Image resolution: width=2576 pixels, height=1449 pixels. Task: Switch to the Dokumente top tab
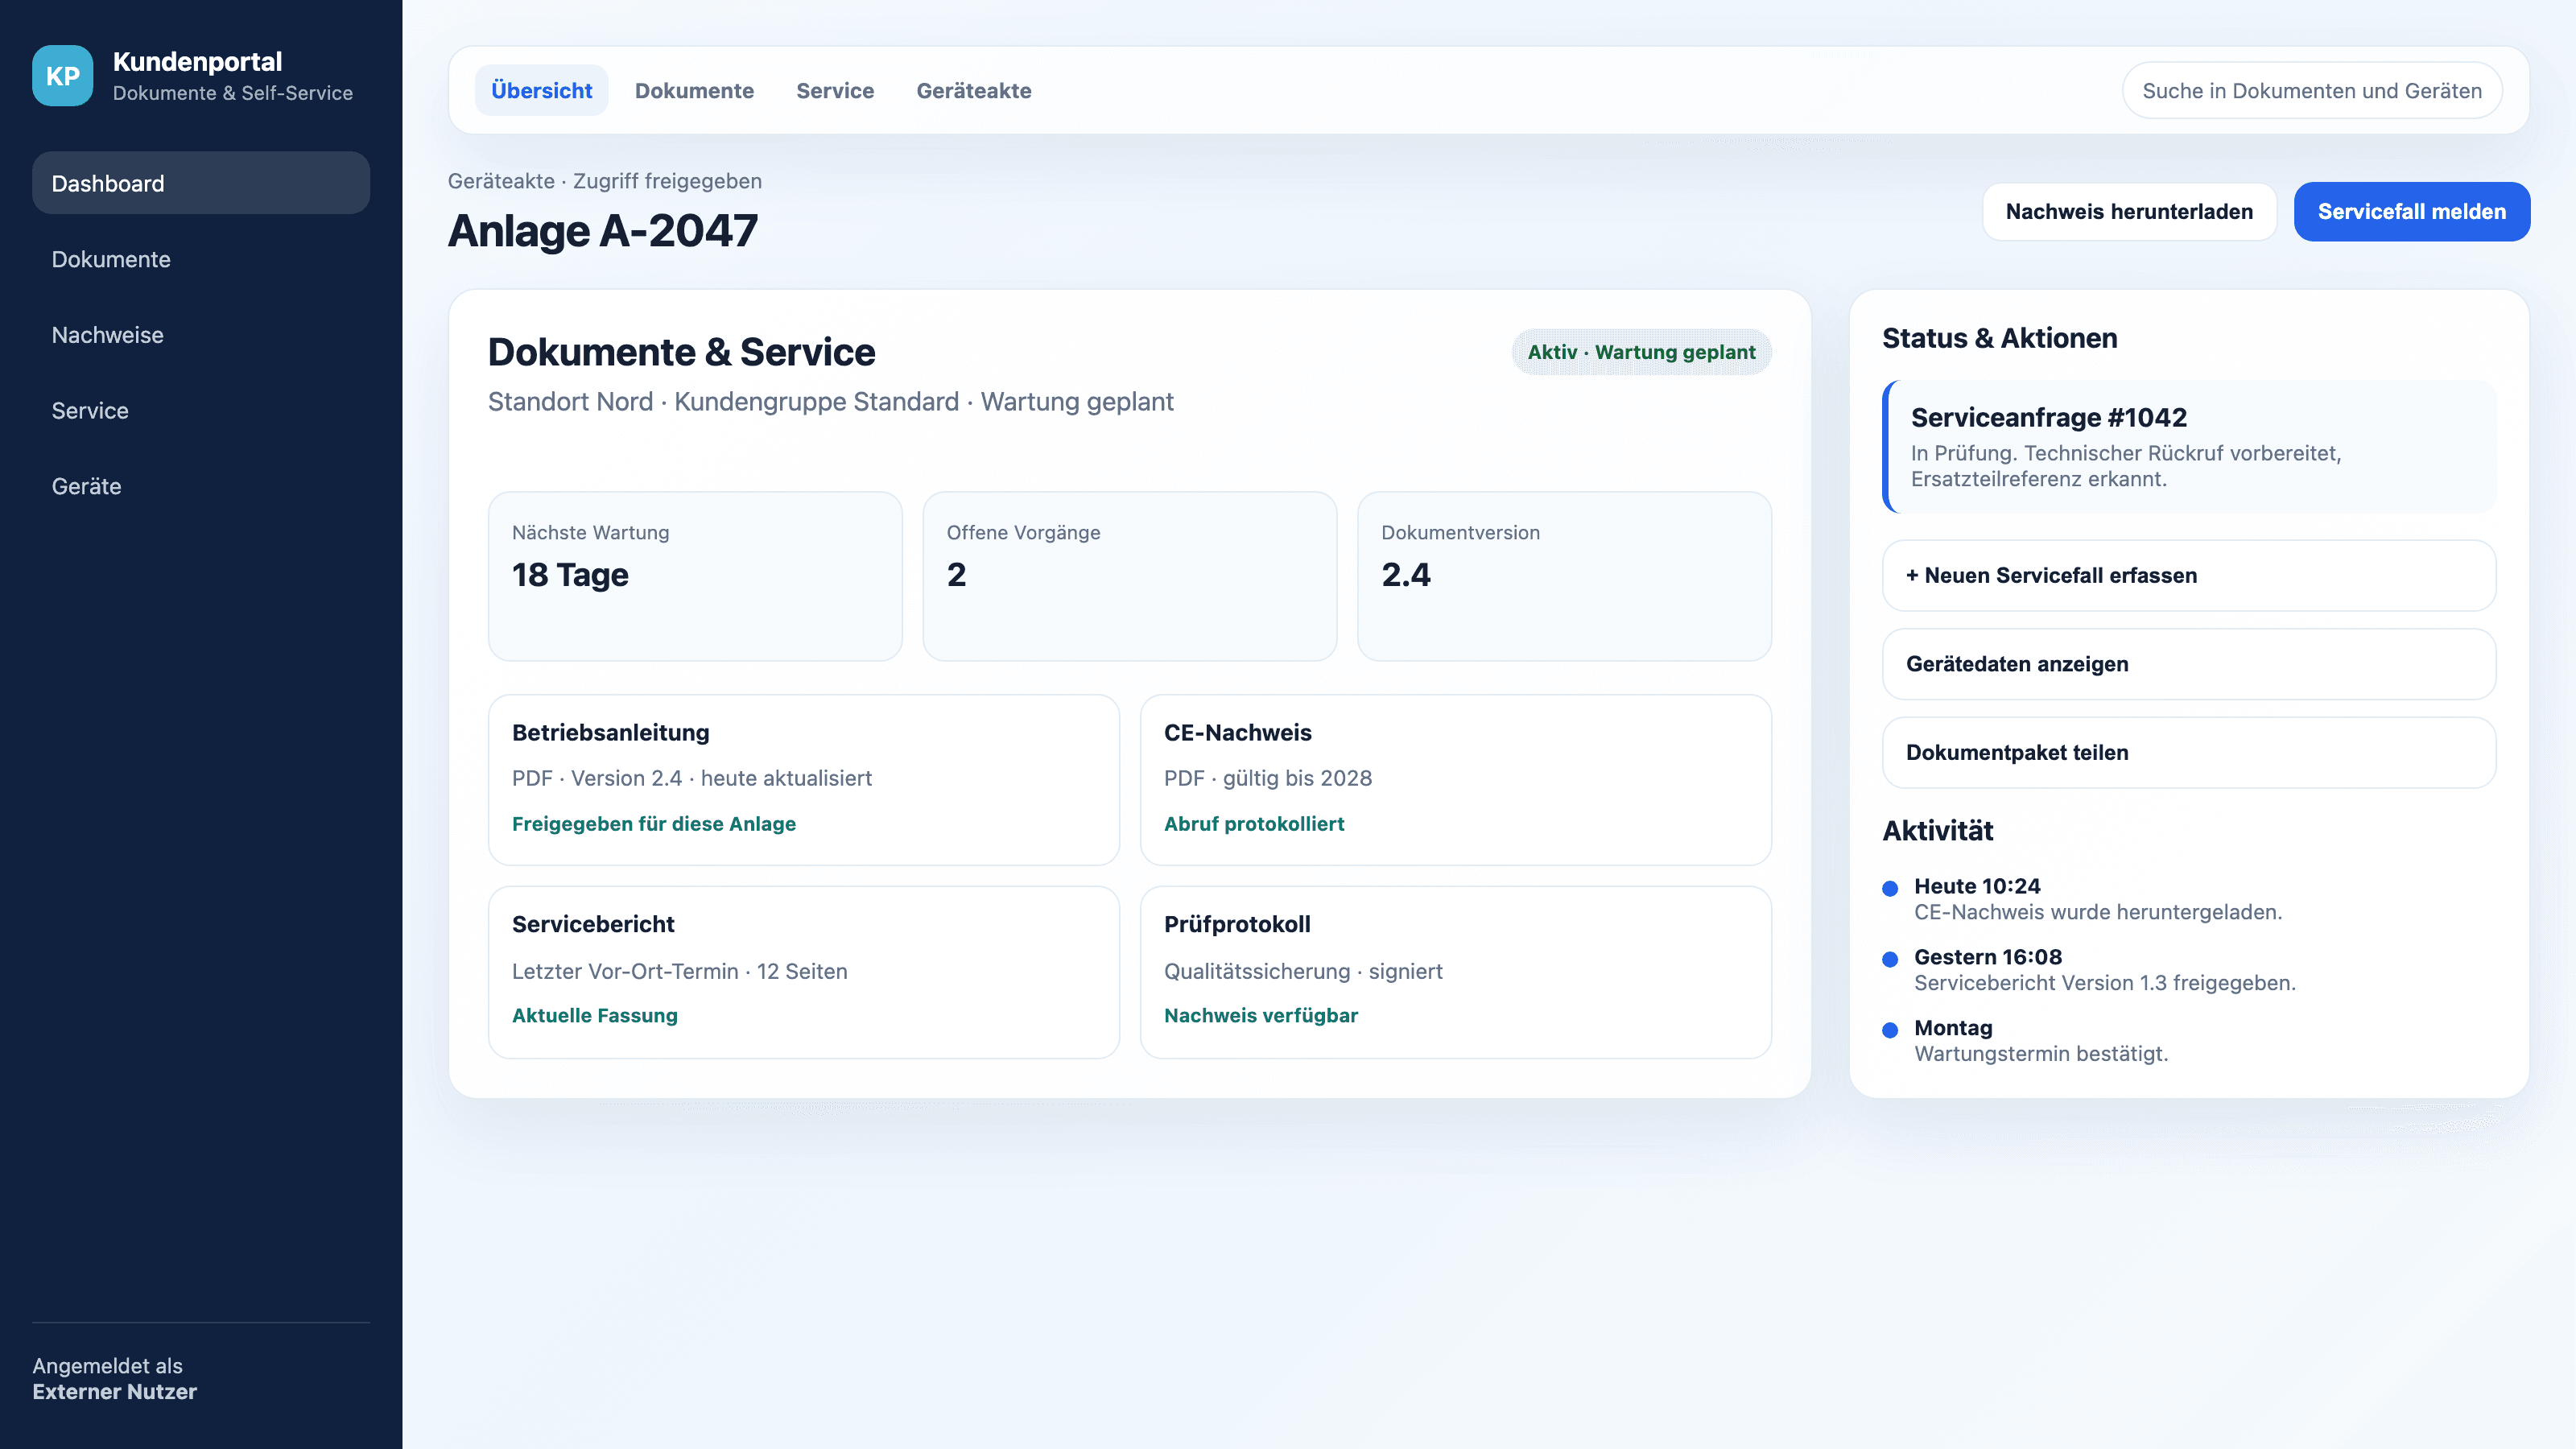pyautogui.click(x=694, y=90)
